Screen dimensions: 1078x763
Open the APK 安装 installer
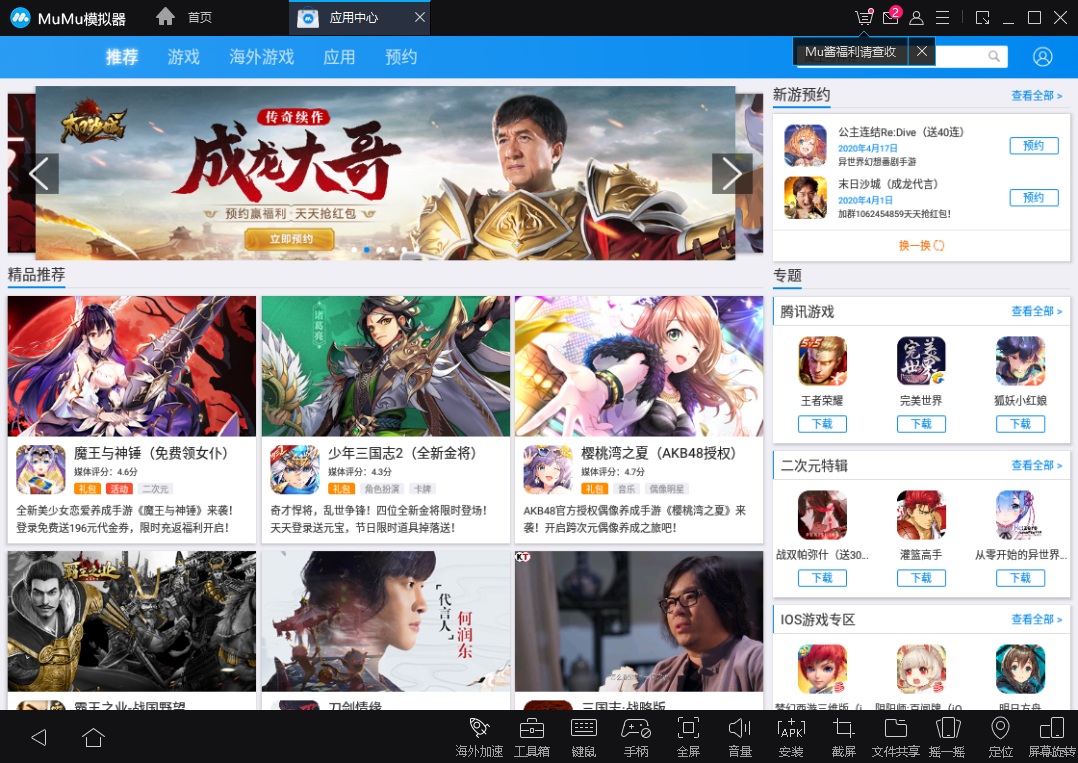[791, 733]
